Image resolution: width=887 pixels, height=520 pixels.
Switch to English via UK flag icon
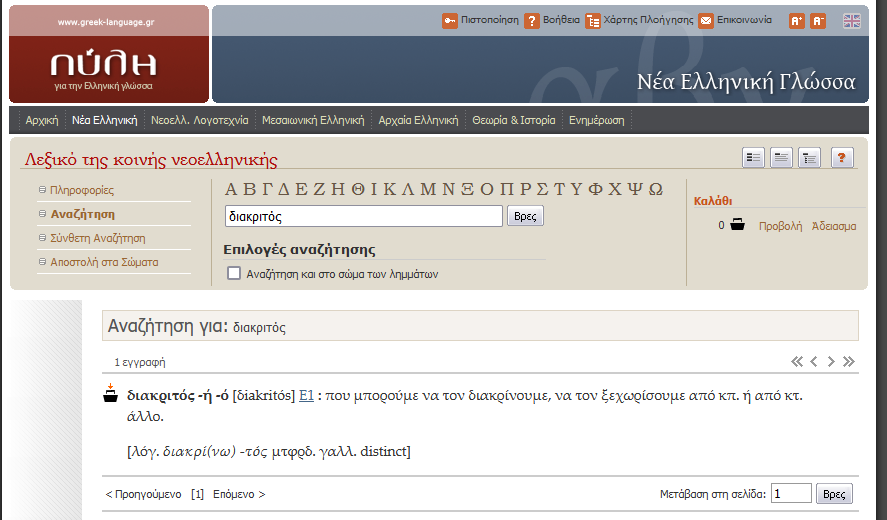coord(852,21)
